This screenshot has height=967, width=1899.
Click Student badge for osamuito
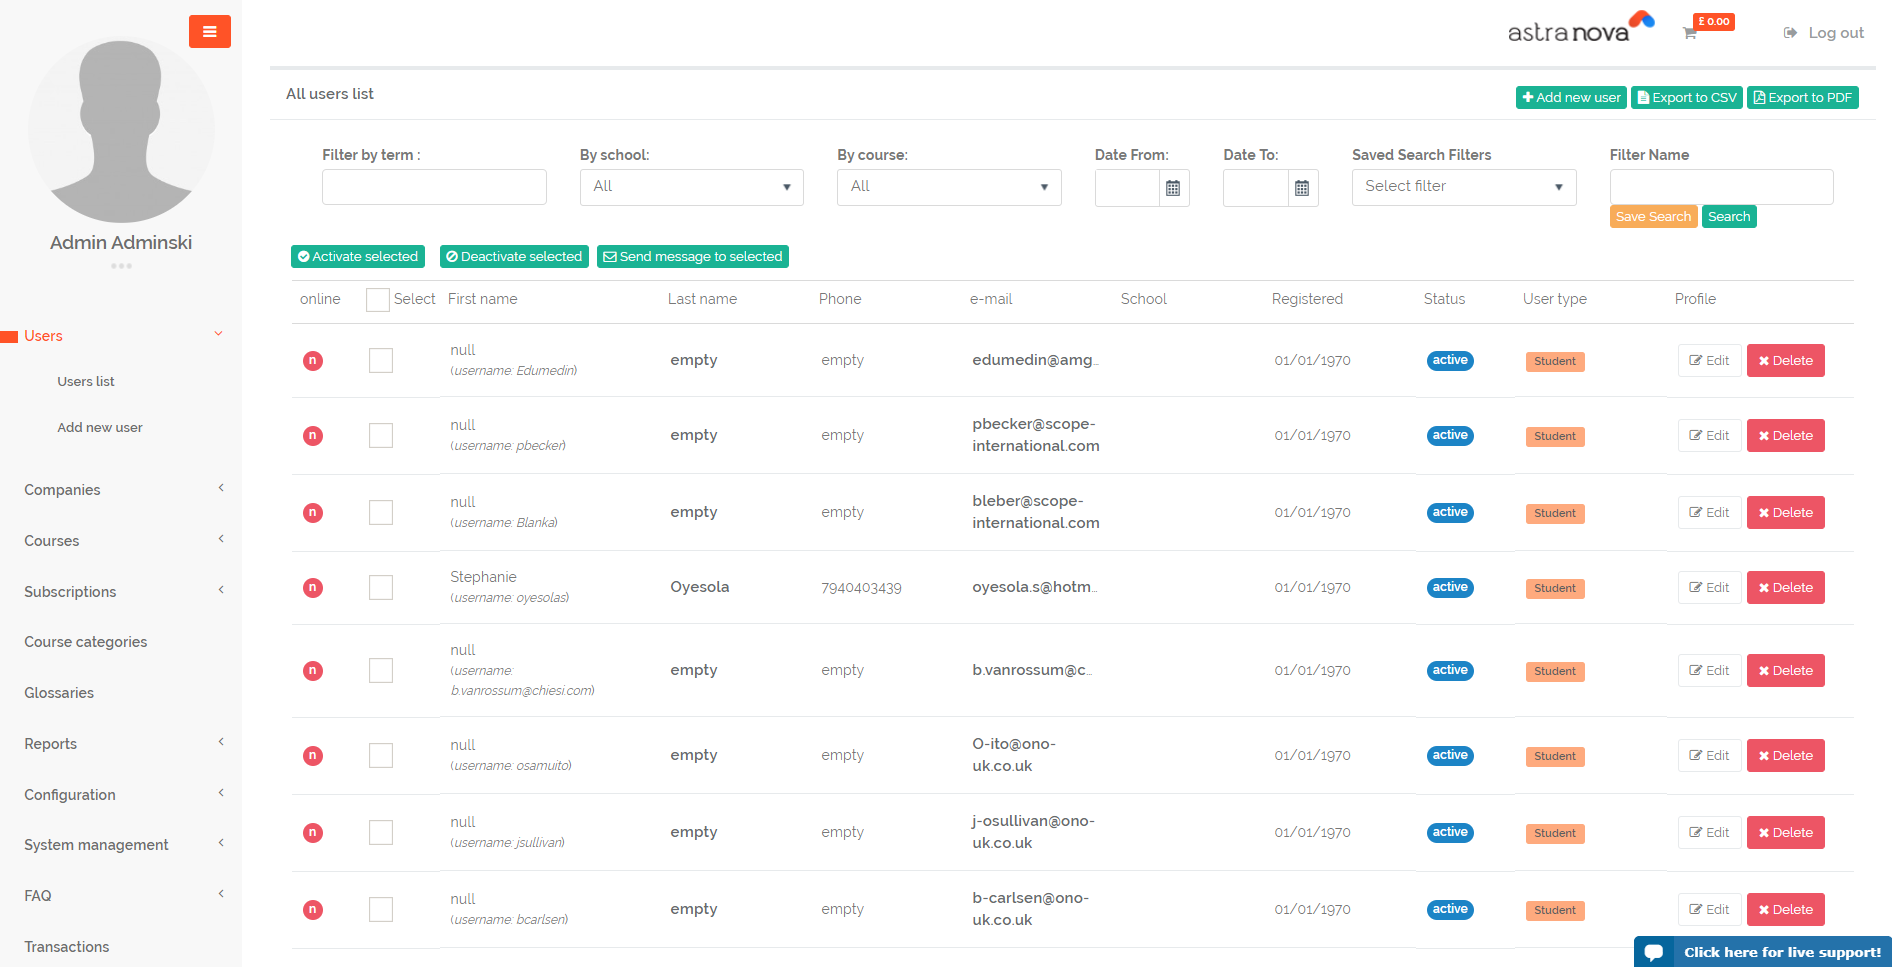point(1555,757)
